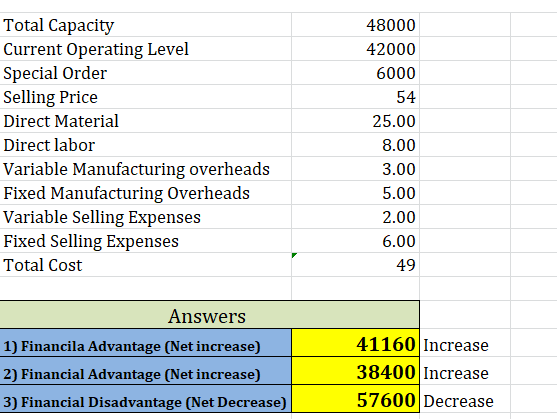Select the '3) Financial Disadvantage' label cell
557x419 pixels.
(x=146, y=399)
